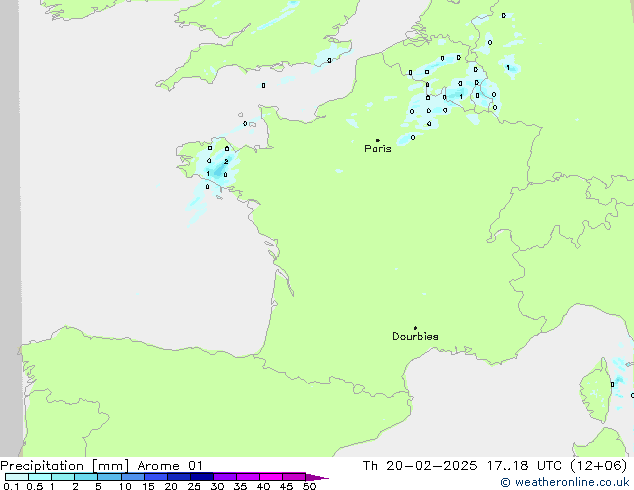
Task: Click the 'Arome 01' model name
Action: 170,466
